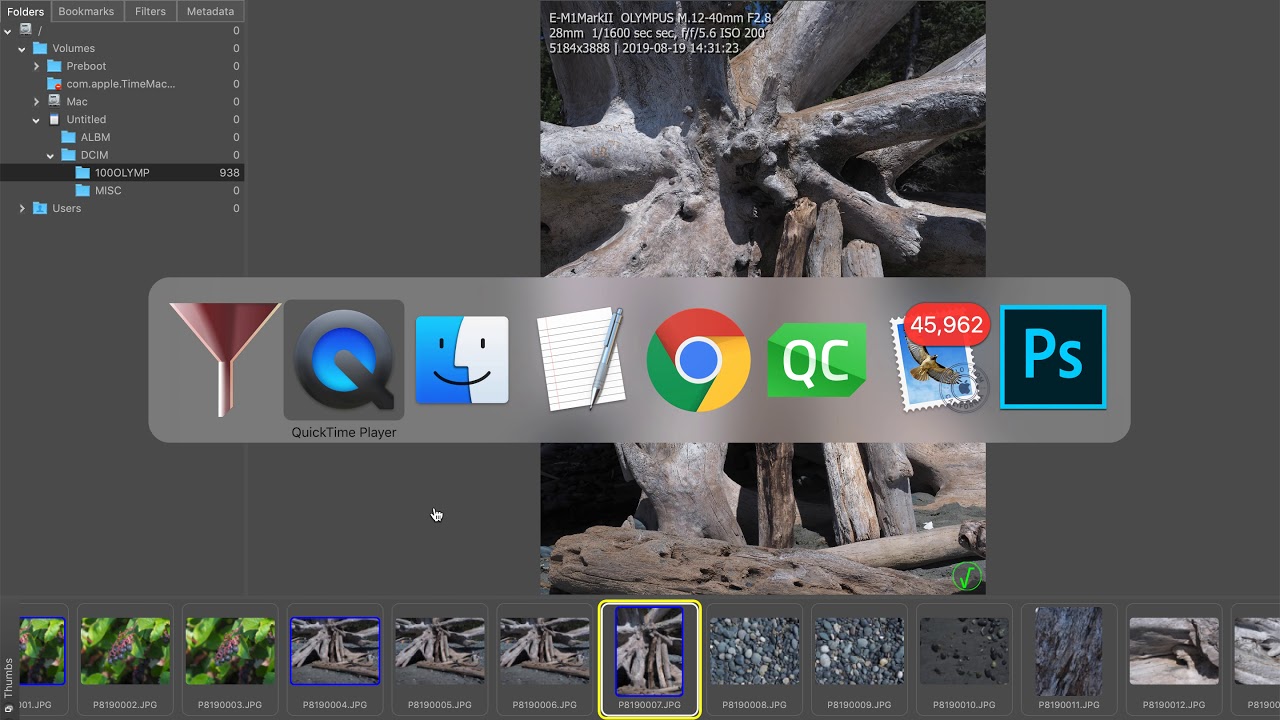1280x720 pixels.
Task: Click the Mac drive icon
Action: coord(54,102)
